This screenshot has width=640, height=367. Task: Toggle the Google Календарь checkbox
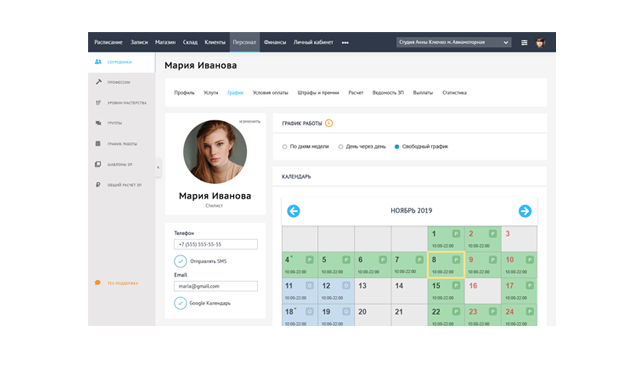180,303
